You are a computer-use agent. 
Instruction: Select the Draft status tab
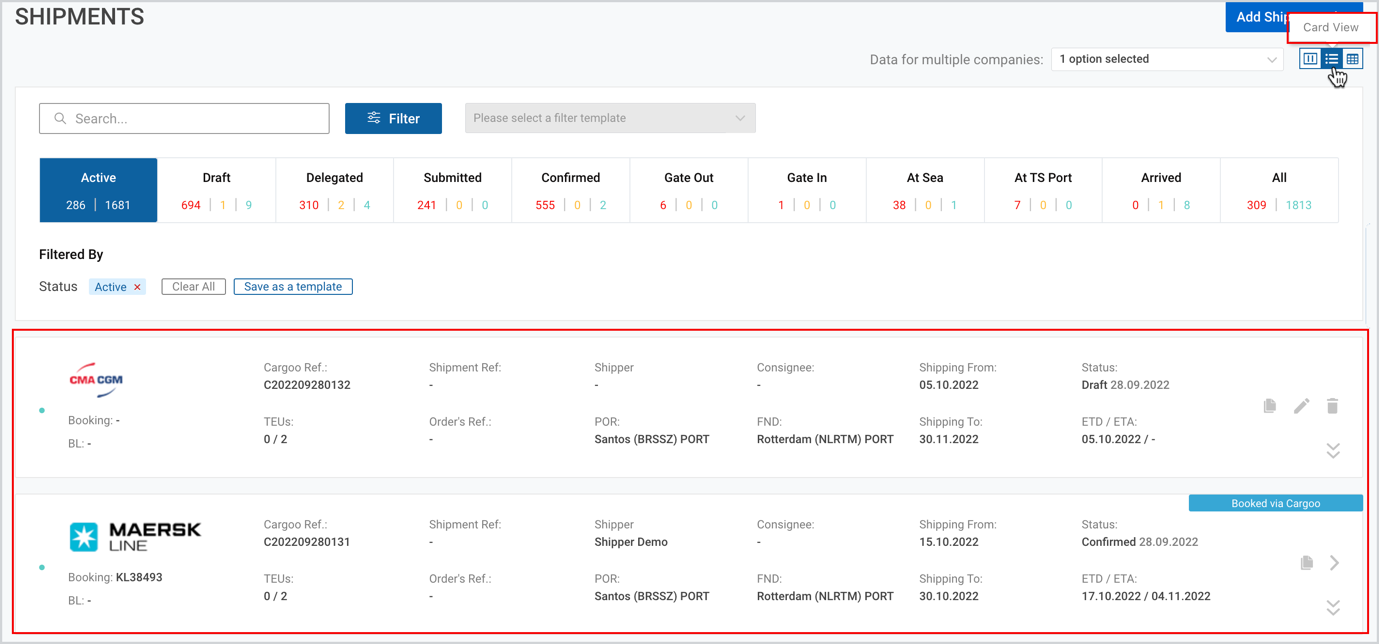pyautogui.click(x=216, y=190)
